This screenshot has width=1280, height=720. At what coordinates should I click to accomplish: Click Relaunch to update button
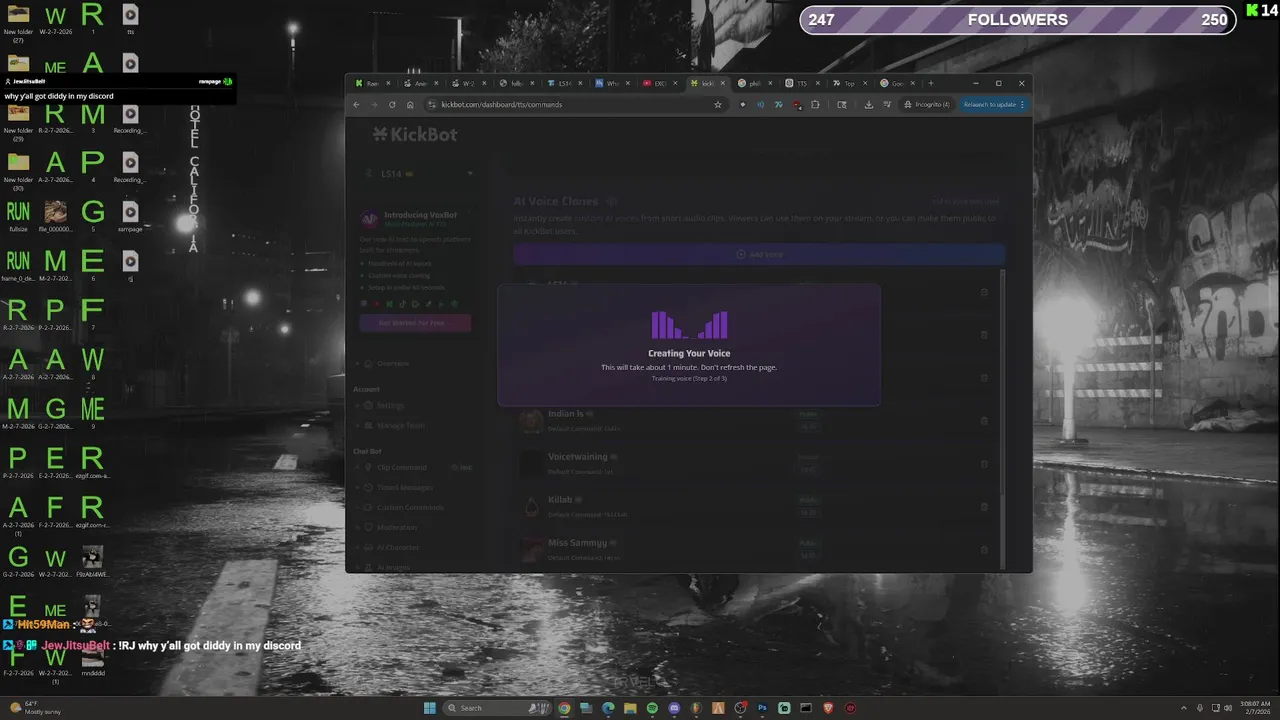point(993,104)
